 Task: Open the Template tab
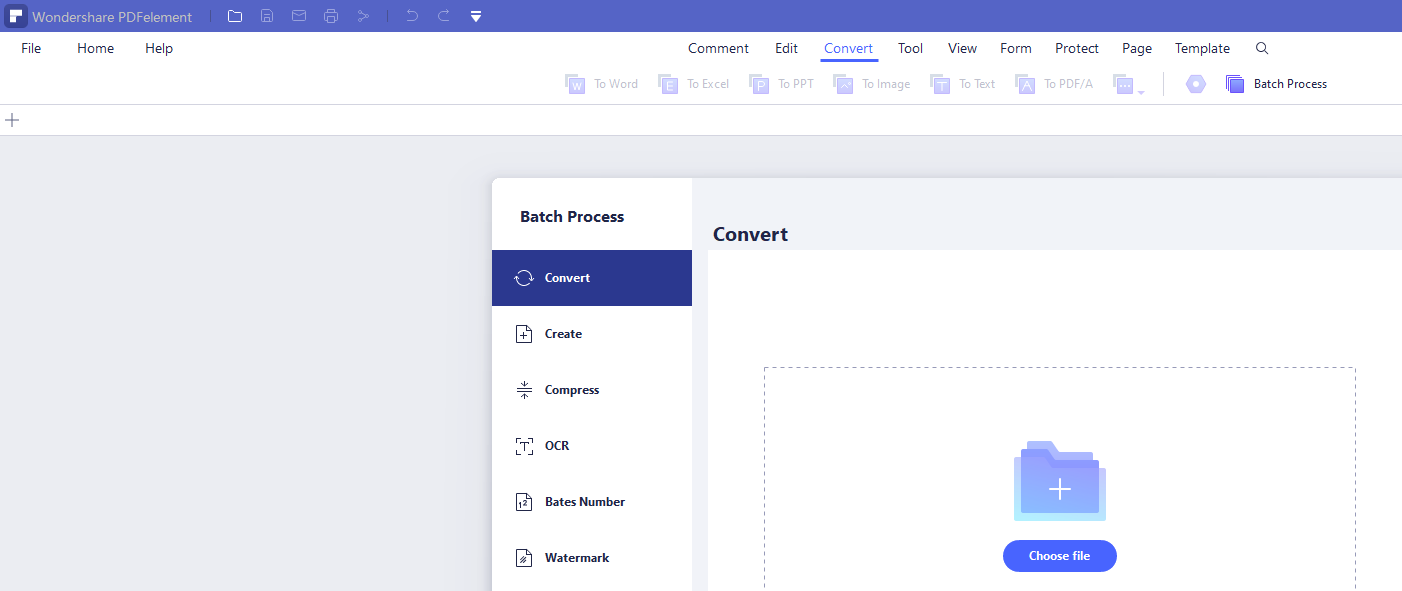(1202, 48)
